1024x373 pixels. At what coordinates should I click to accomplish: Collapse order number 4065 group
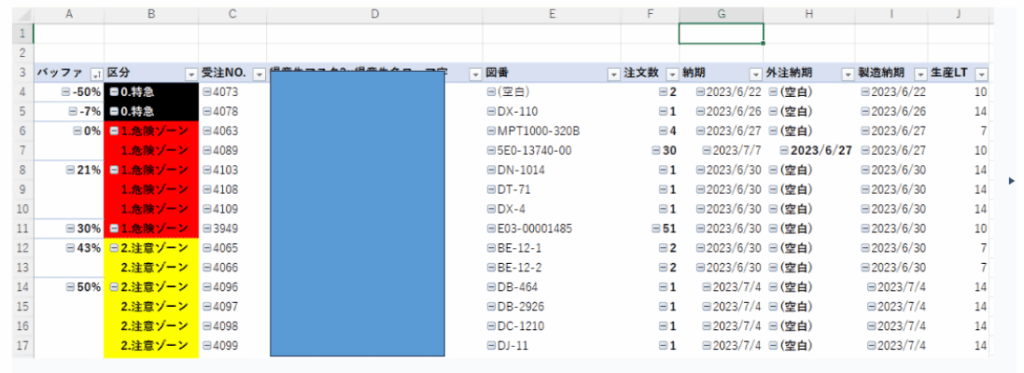tap(206, 248)
